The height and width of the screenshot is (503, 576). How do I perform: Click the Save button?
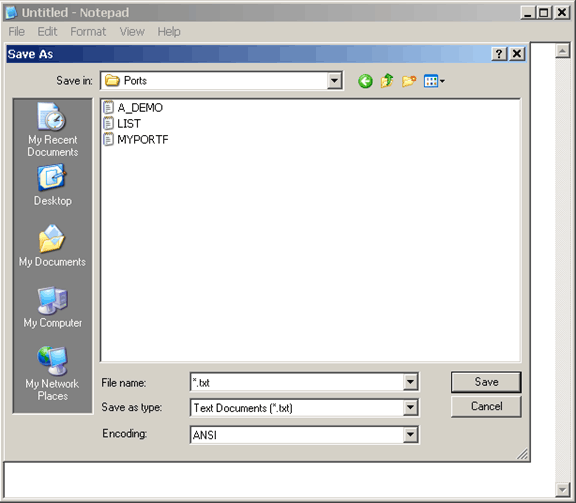pos(486,382)
